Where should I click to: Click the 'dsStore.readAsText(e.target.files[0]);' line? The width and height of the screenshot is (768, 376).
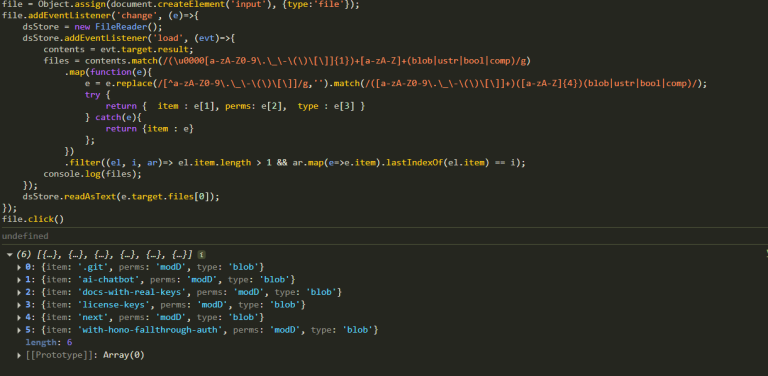(x=120, y=197)
